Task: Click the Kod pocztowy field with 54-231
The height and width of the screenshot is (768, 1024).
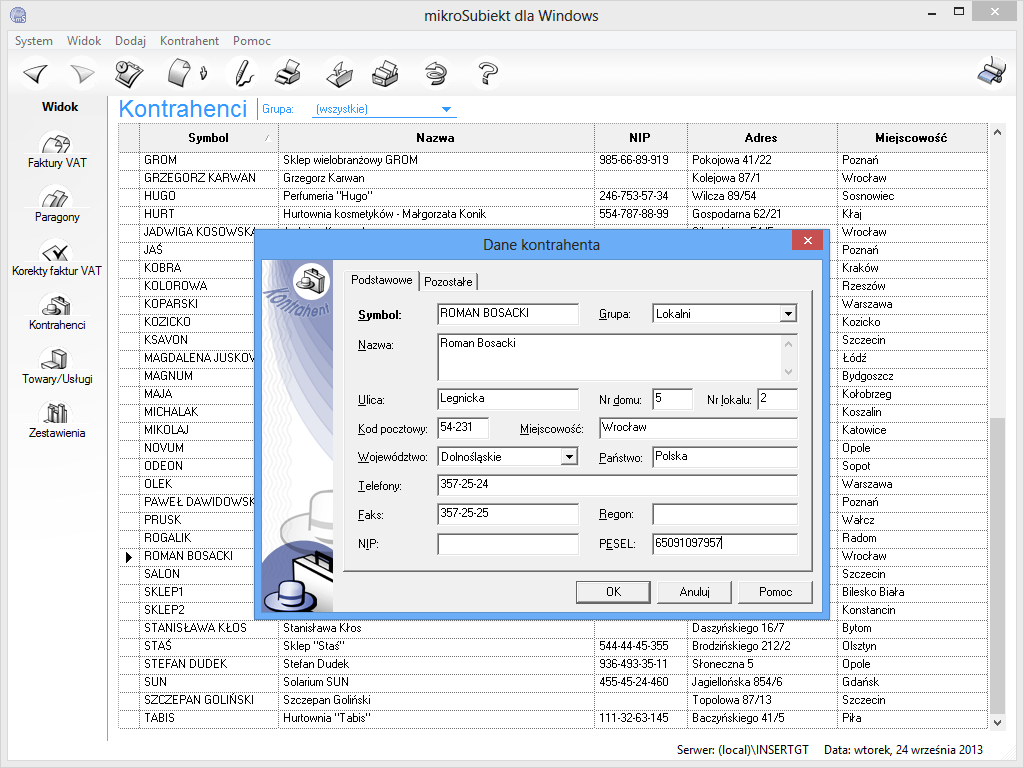Action: (x=463, y=428)
